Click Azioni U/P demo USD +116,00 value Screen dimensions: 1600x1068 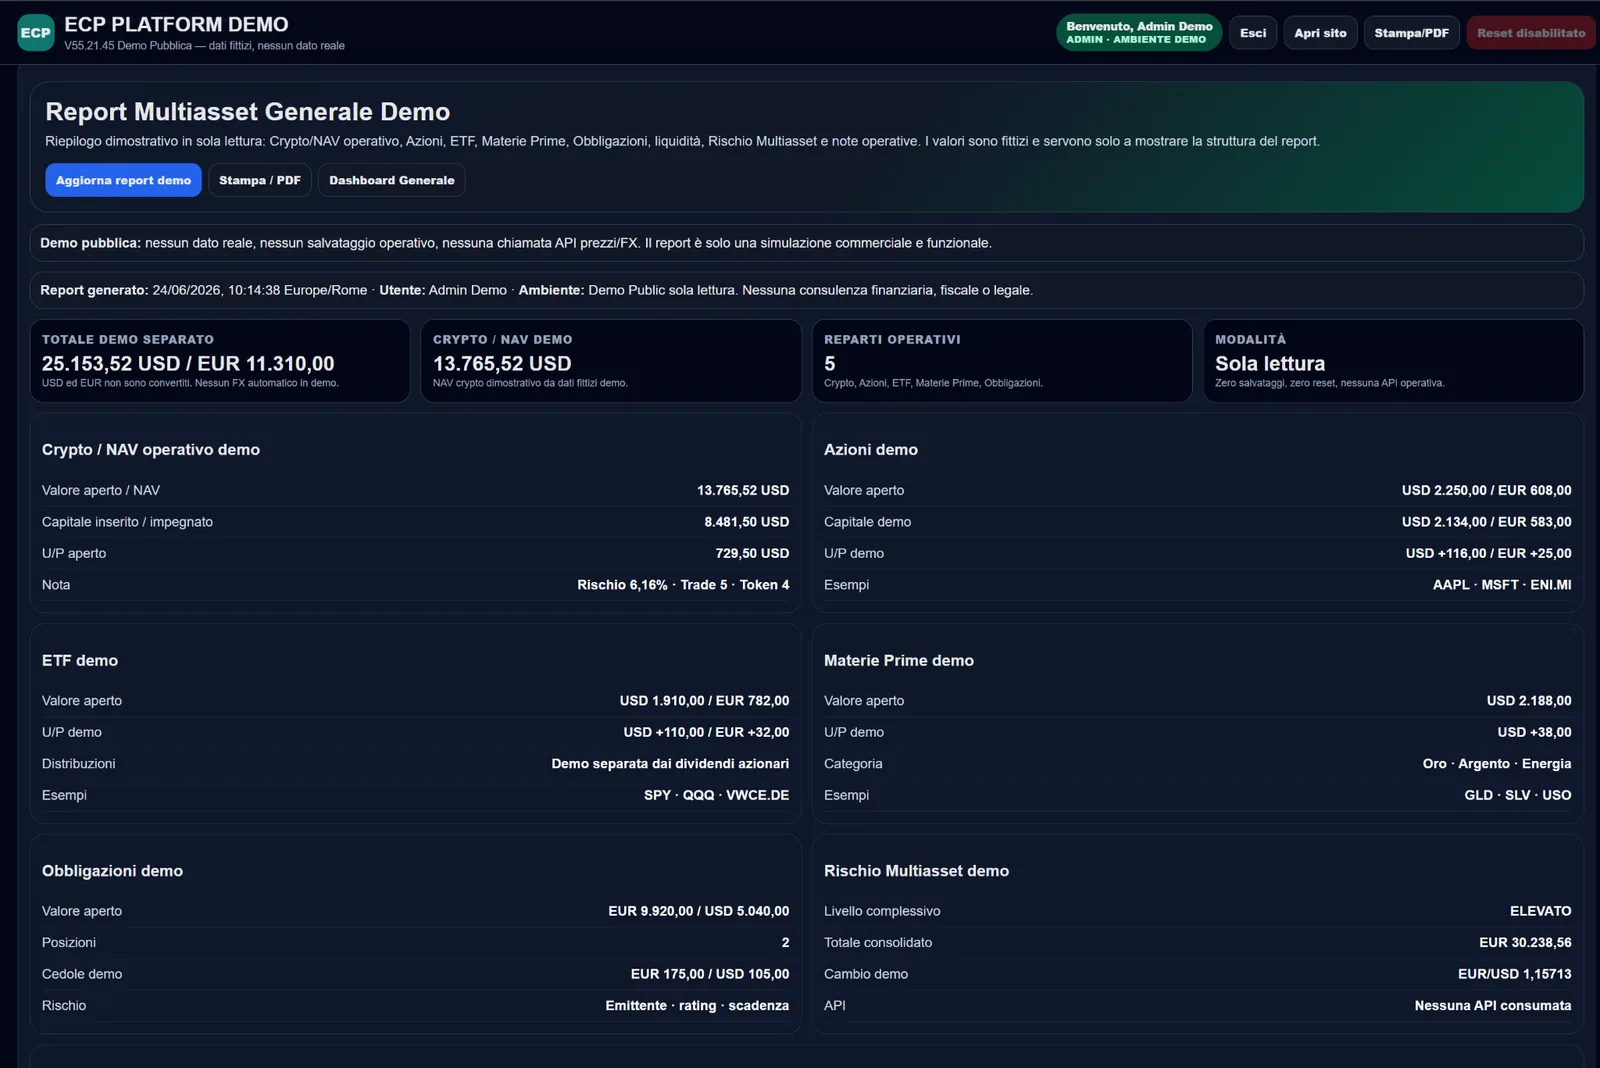coord(1488,553)
